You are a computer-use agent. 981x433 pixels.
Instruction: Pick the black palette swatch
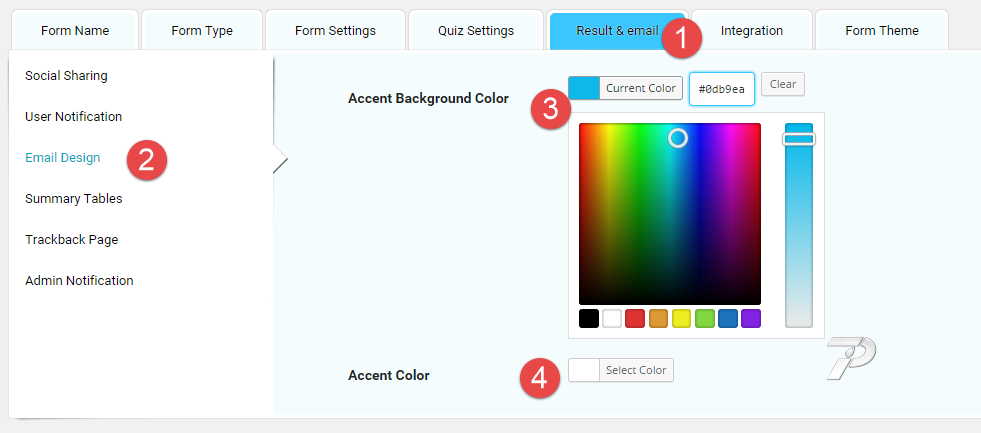coord(589,318)
